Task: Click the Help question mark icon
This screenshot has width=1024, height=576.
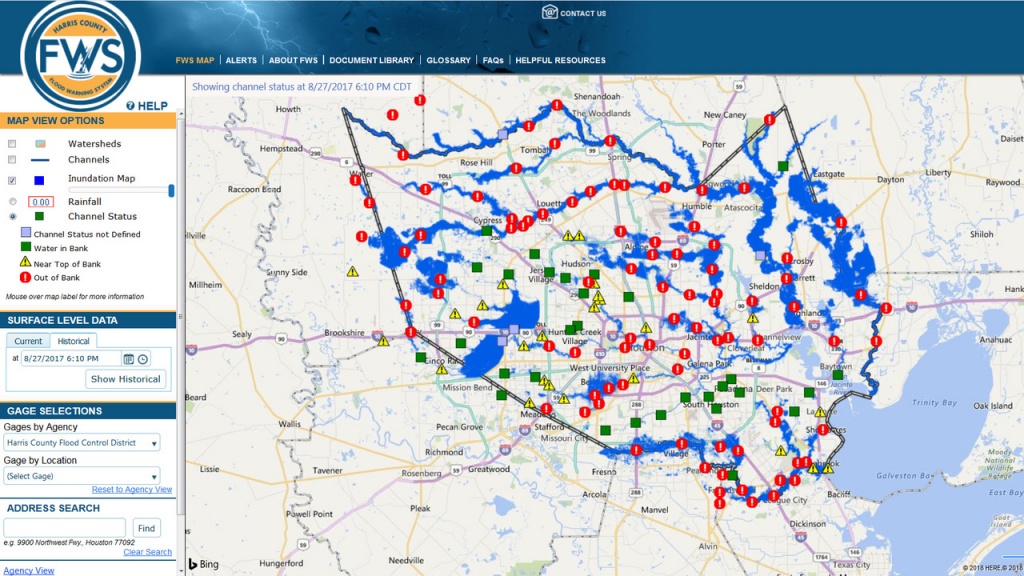Action: tap(131, 106)
